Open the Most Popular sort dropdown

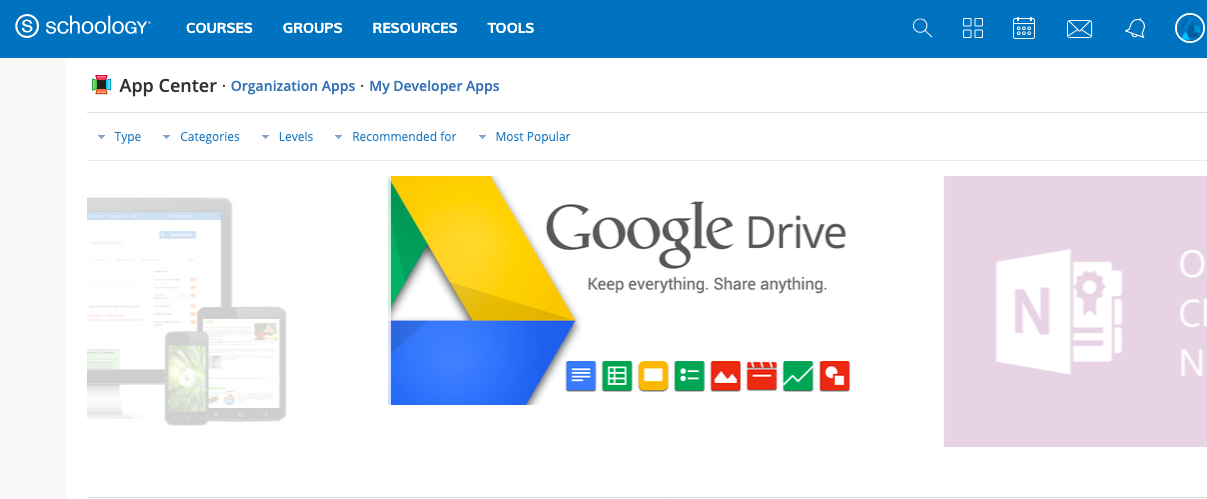coord(524,137)
